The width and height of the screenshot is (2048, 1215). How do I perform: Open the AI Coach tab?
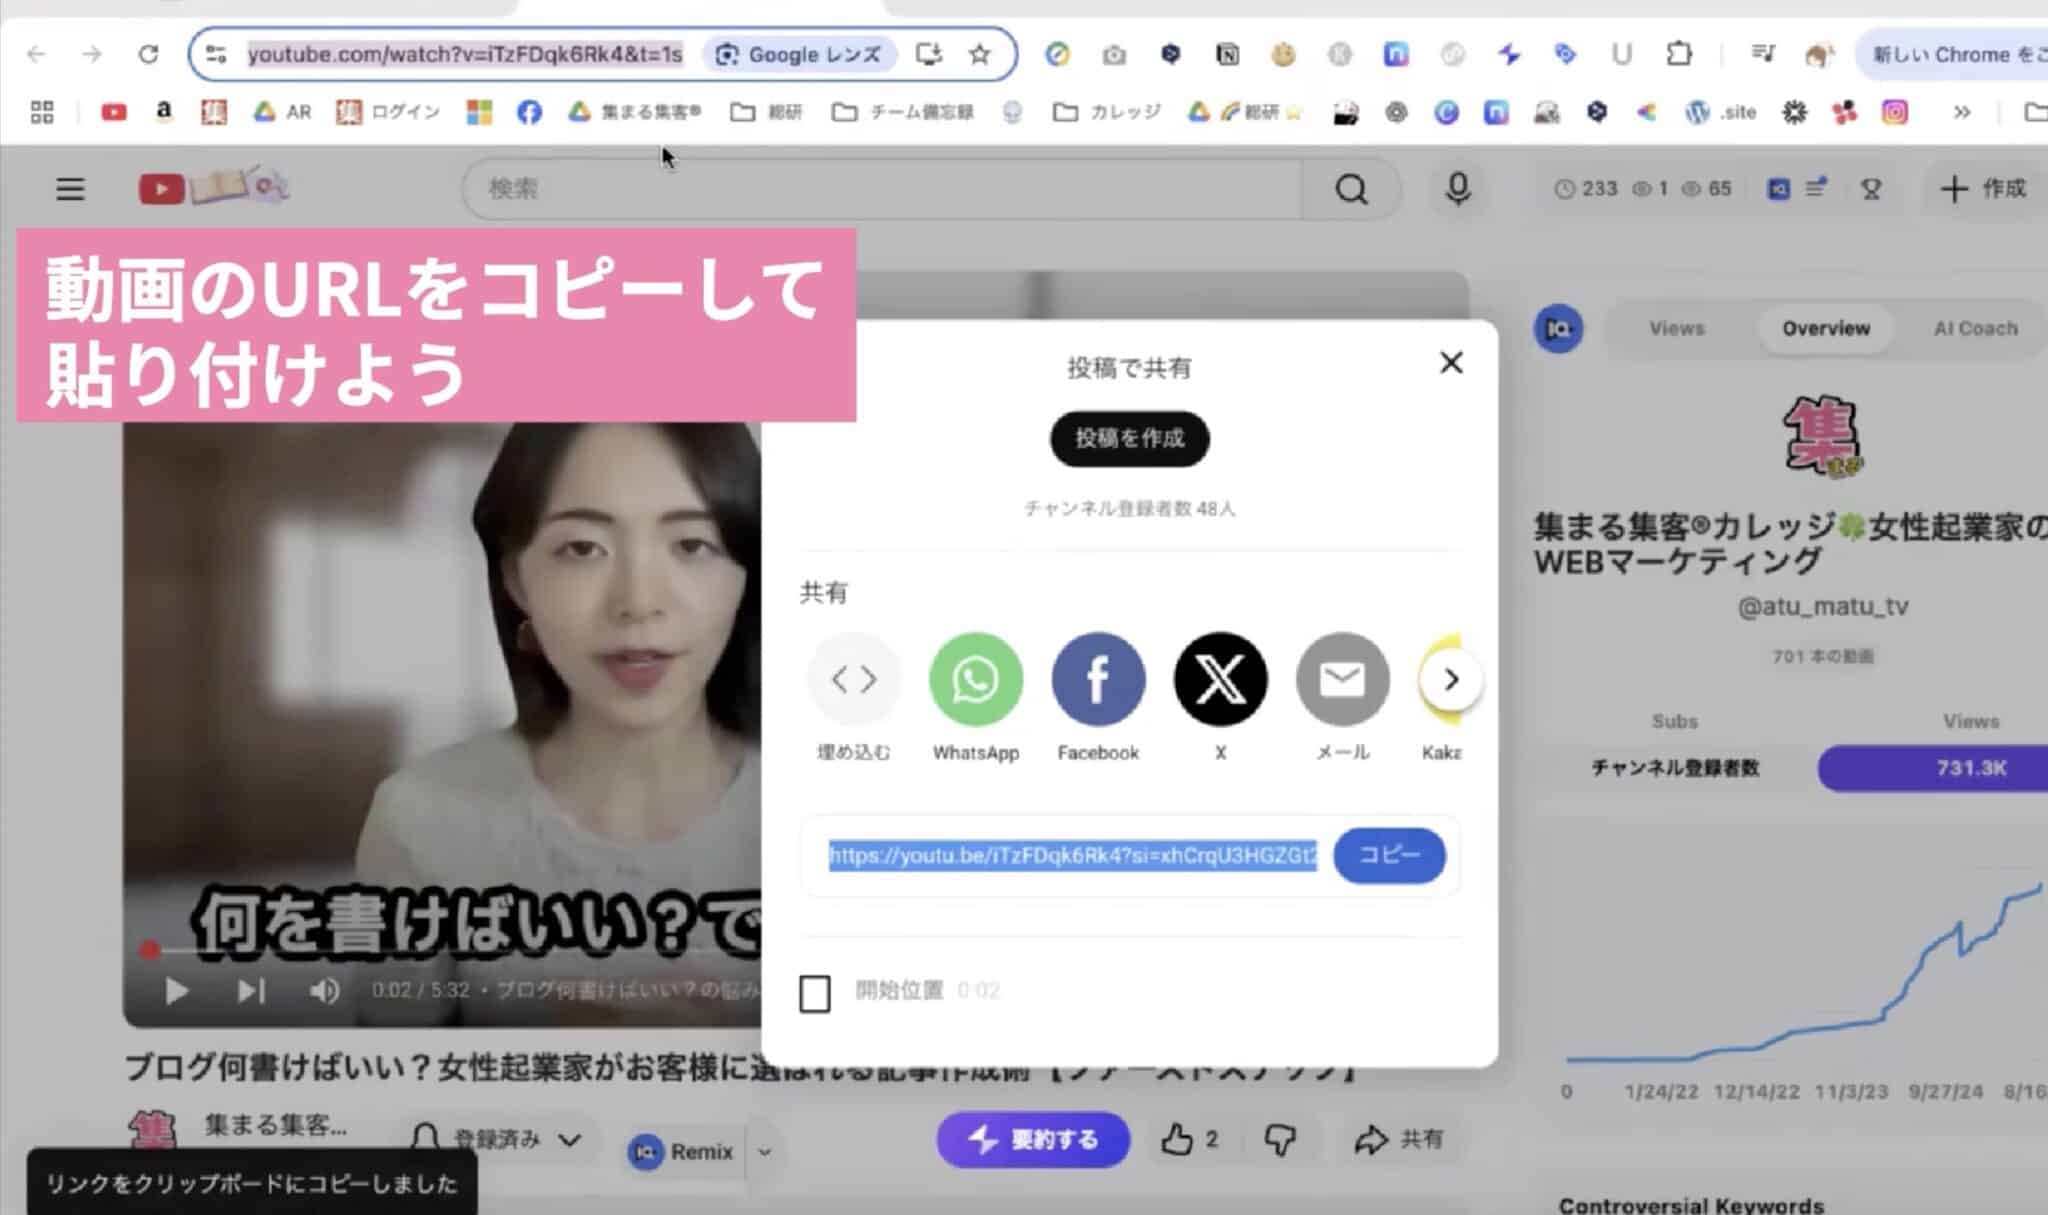[1975, 328]
